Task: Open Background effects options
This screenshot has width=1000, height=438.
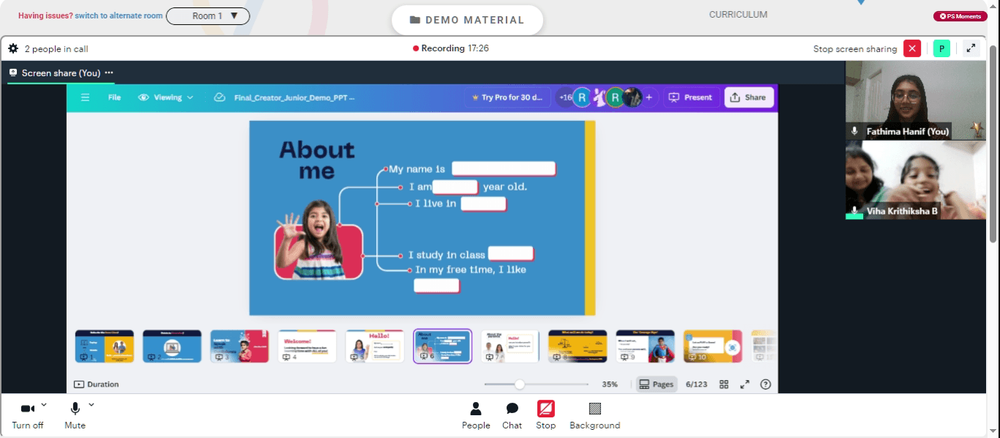Action: point(594,416)
